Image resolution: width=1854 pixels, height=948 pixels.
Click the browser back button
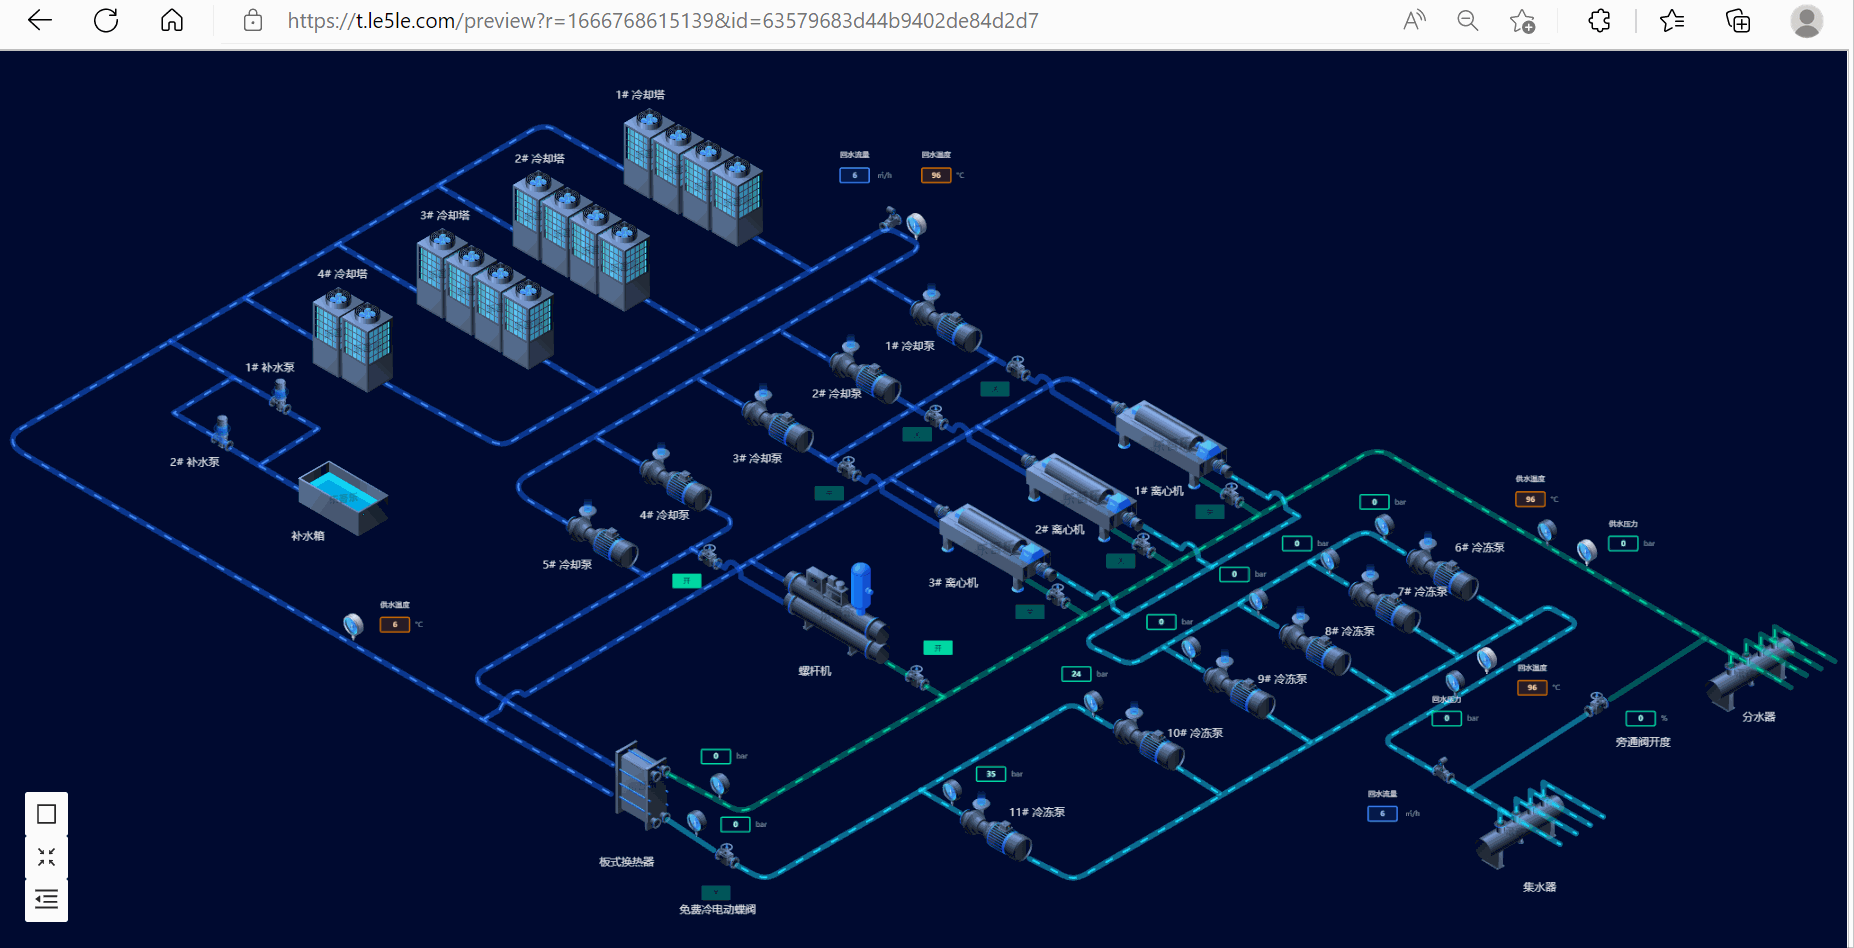[39, 20]
